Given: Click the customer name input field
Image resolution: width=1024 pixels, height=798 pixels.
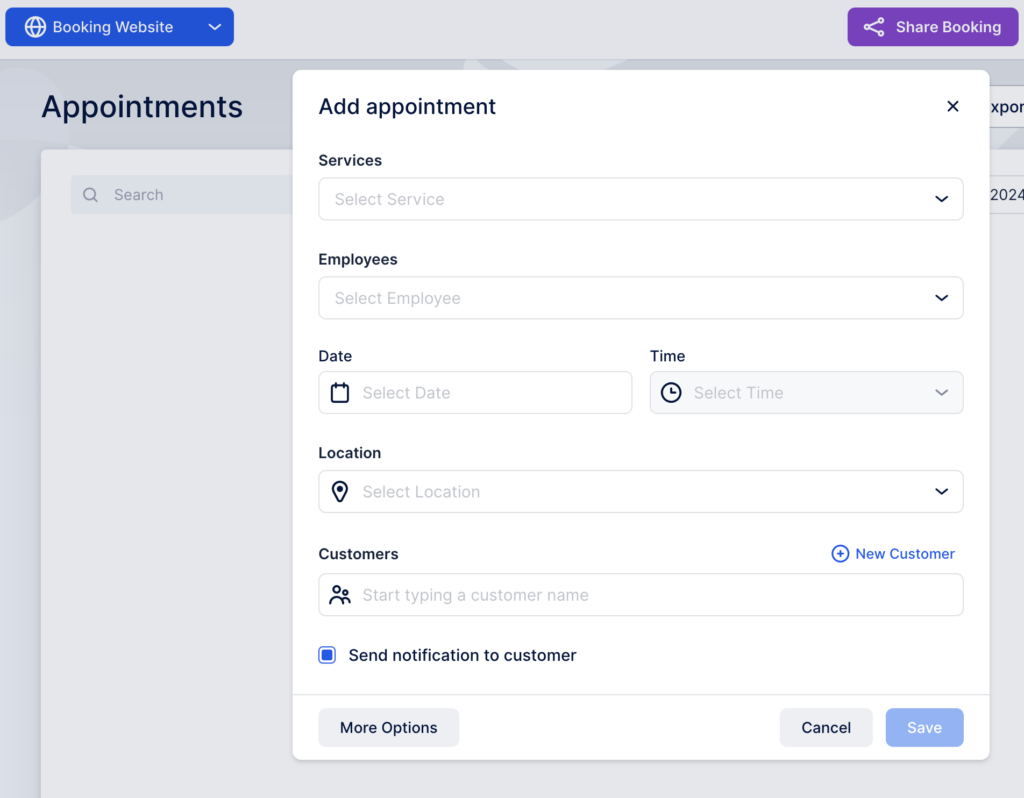Looking at the screenshot, I should tap(640, 595).
